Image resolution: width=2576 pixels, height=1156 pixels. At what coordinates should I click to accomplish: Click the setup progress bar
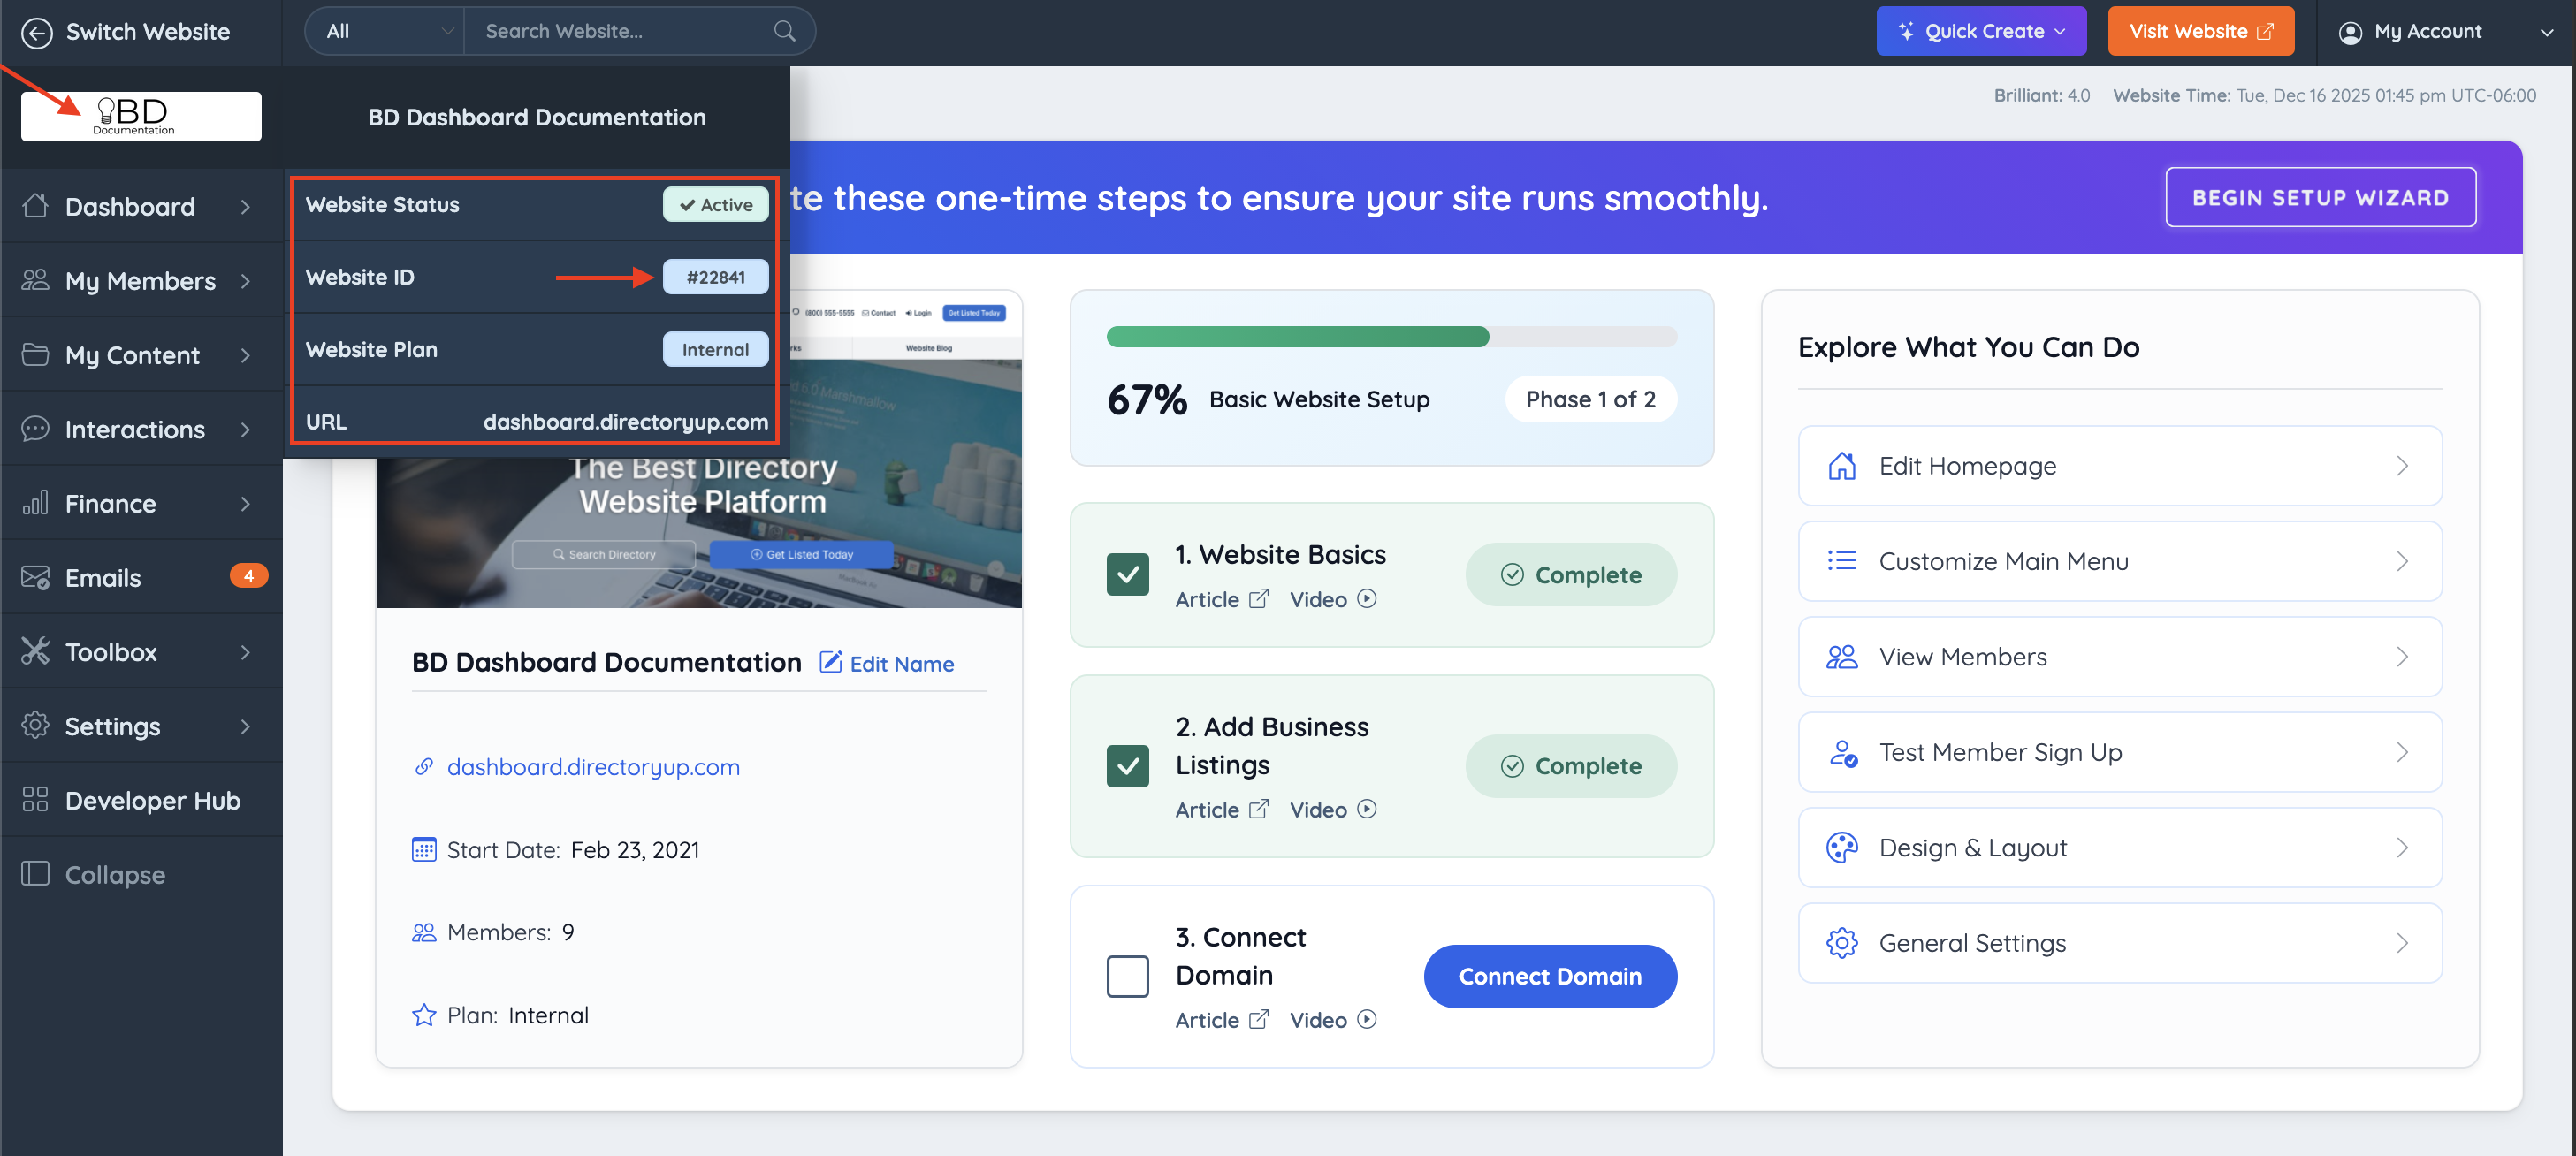(x=1391, y=337)
